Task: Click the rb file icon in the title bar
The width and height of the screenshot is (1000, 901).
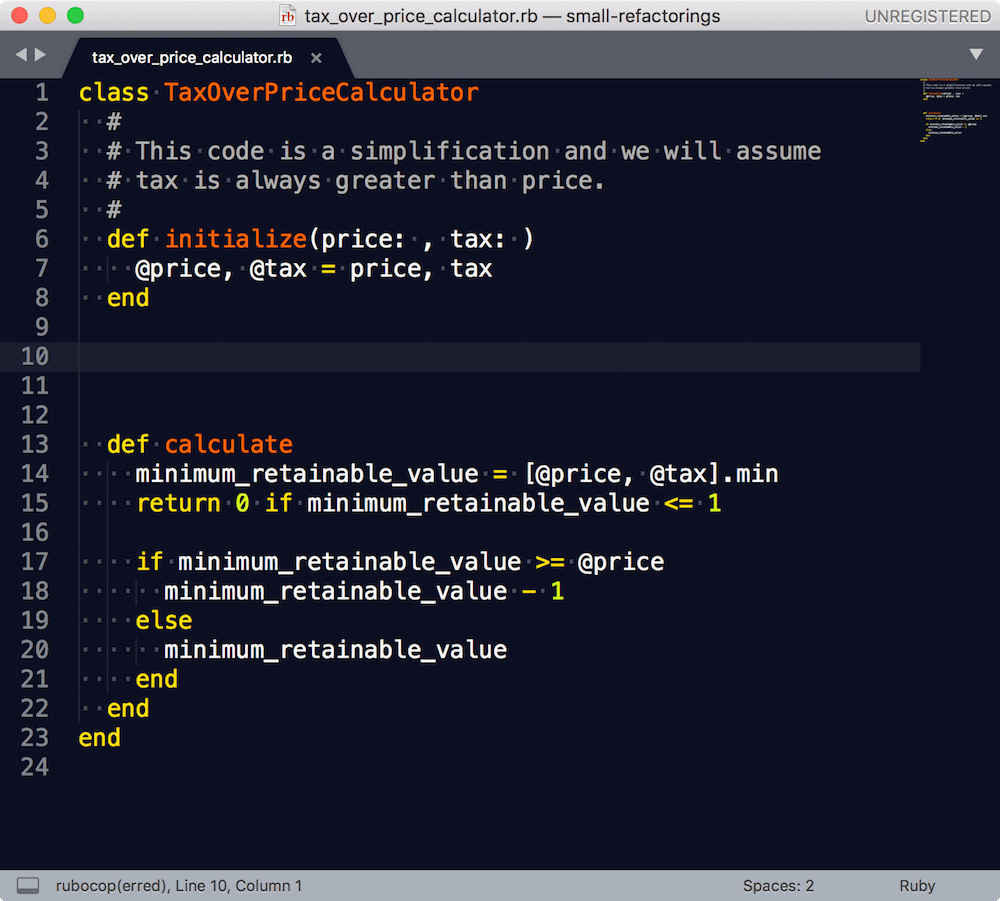Action: click(287, 16)
